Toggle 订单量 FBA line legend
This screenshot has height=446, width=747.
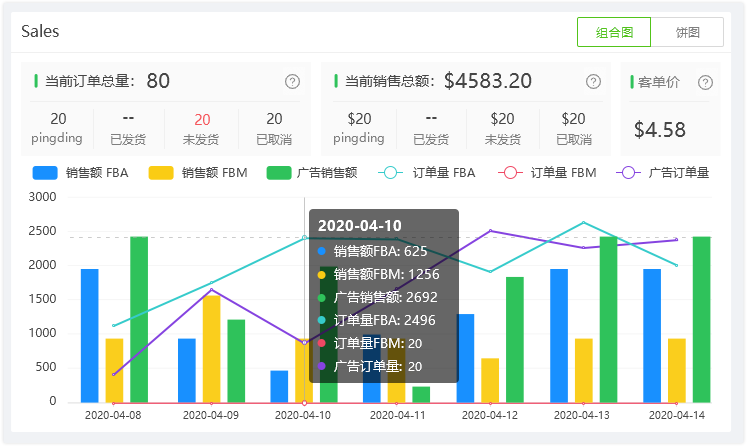(x=427, y=172)
